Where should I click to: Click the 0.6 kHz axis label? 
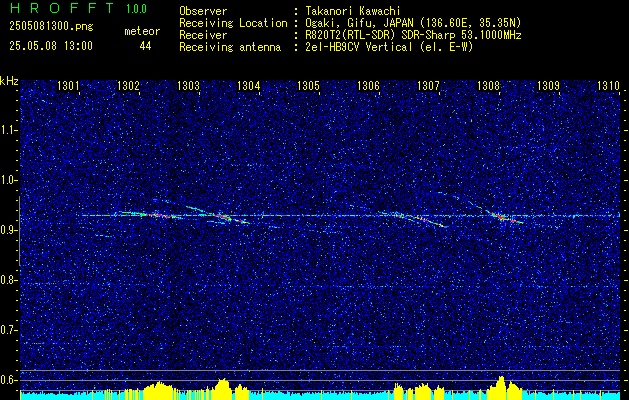click(10, 380)
